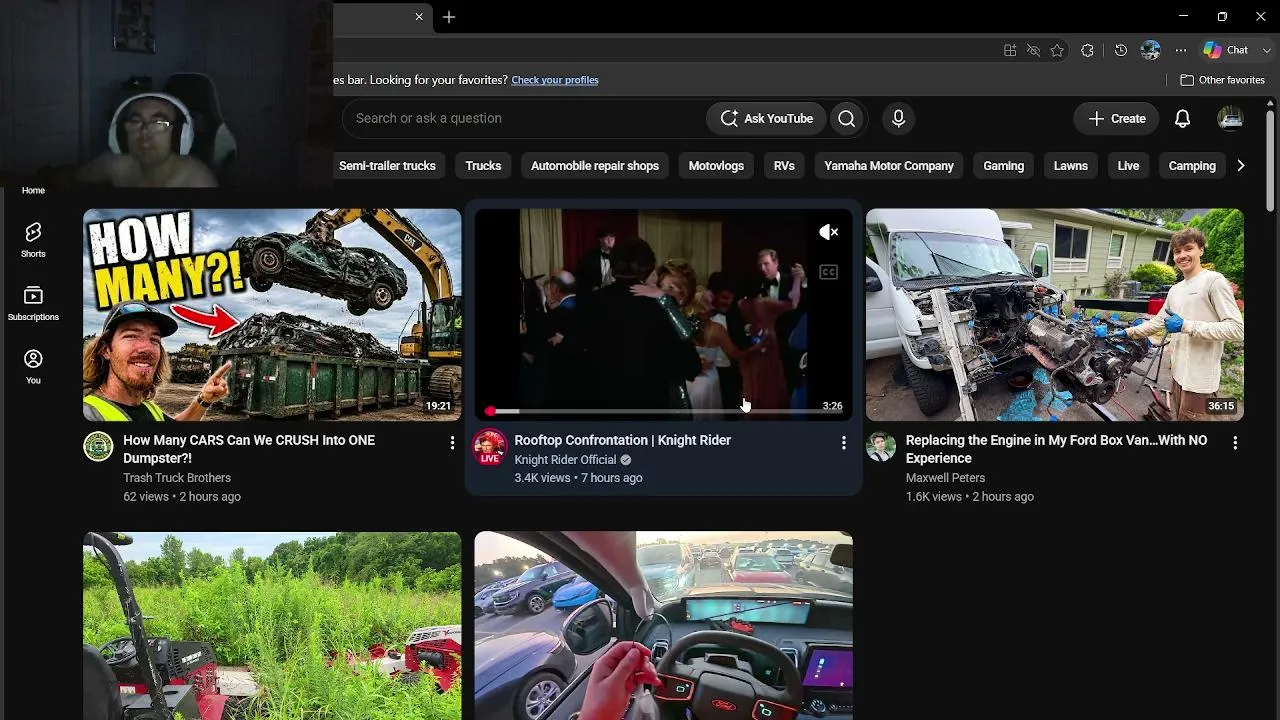Close the current browser tab
The width and height of the screenshot is (1280, 720).
coord(419,17)
